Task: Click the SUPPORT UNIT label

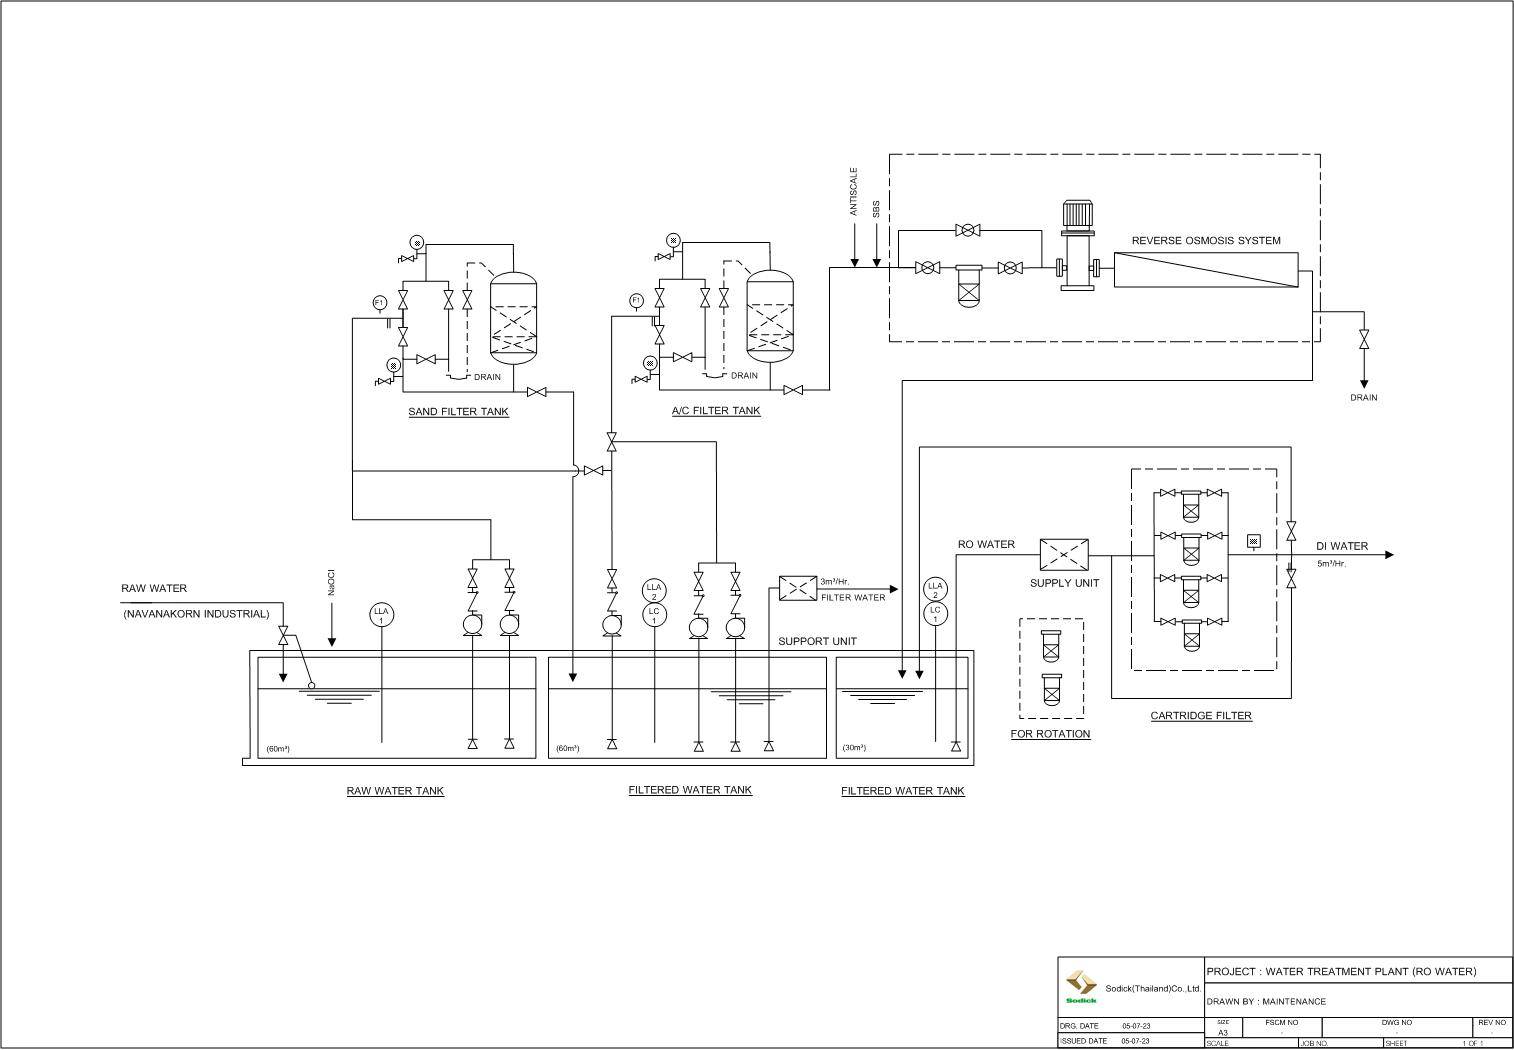Action: pos(818,641)
